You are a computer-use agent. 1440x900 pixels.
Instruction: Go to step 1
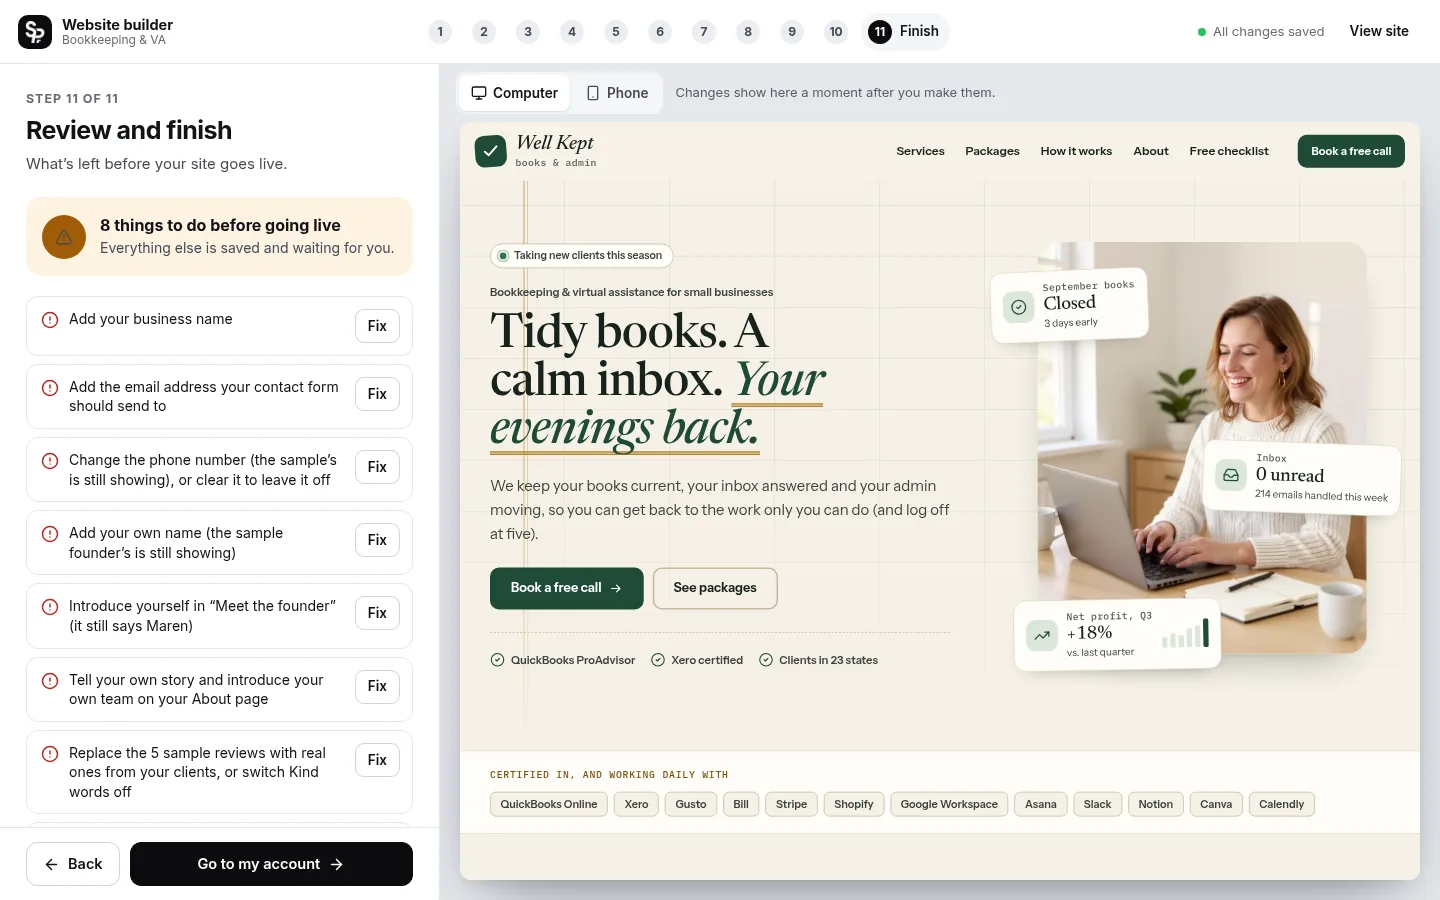pos(440,32)
